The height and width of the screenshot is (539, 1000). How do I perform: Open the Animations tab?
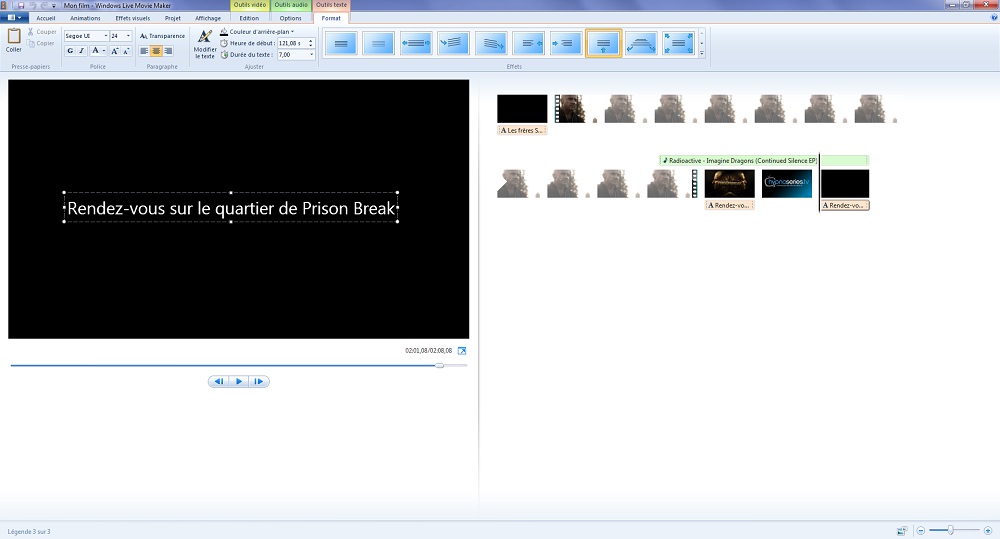85,18
